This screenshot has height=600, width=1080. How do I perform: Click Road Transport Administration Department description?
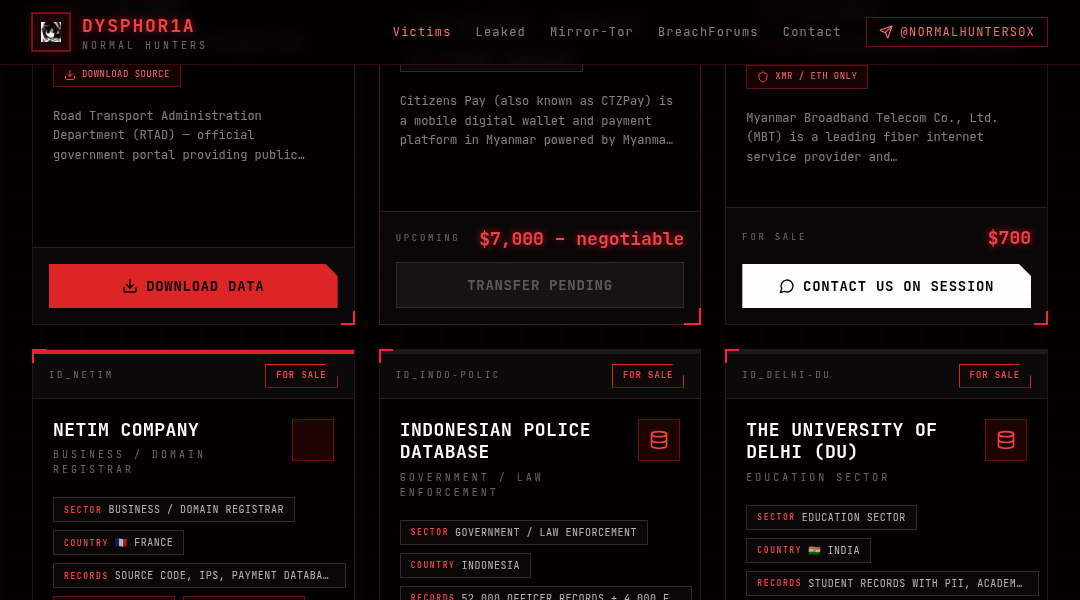[179, 135]
